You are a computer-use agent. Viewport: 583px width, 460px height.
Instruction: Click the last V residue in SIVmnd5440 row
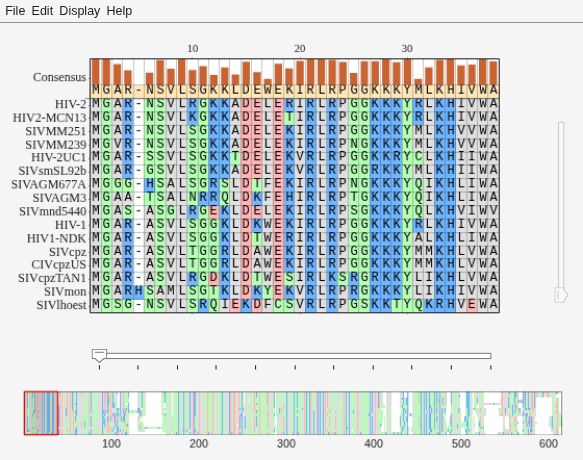tap(493, 211)
